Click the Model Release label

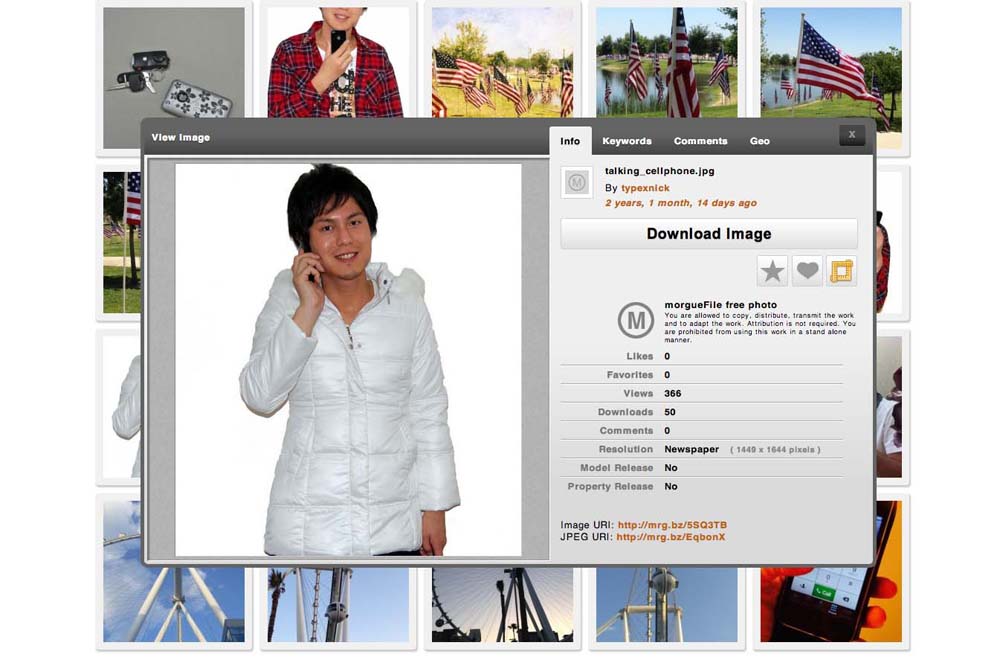616,468
